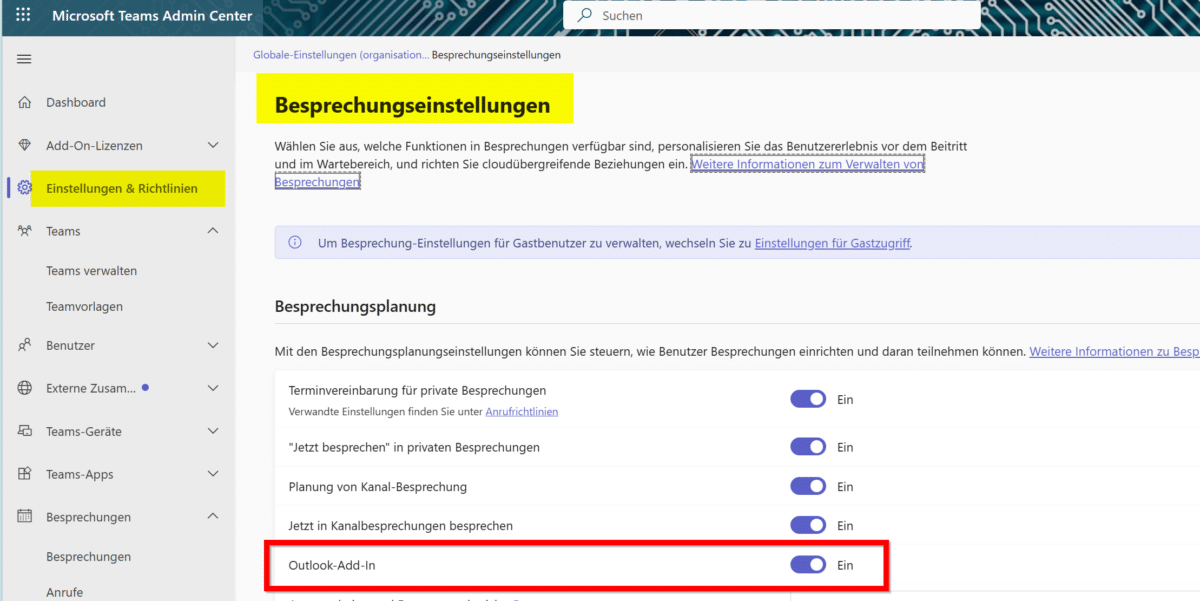
Task: Toggle Jetzt in Kanalbesprechungen besprechen switch
Action: click(808, 525)
